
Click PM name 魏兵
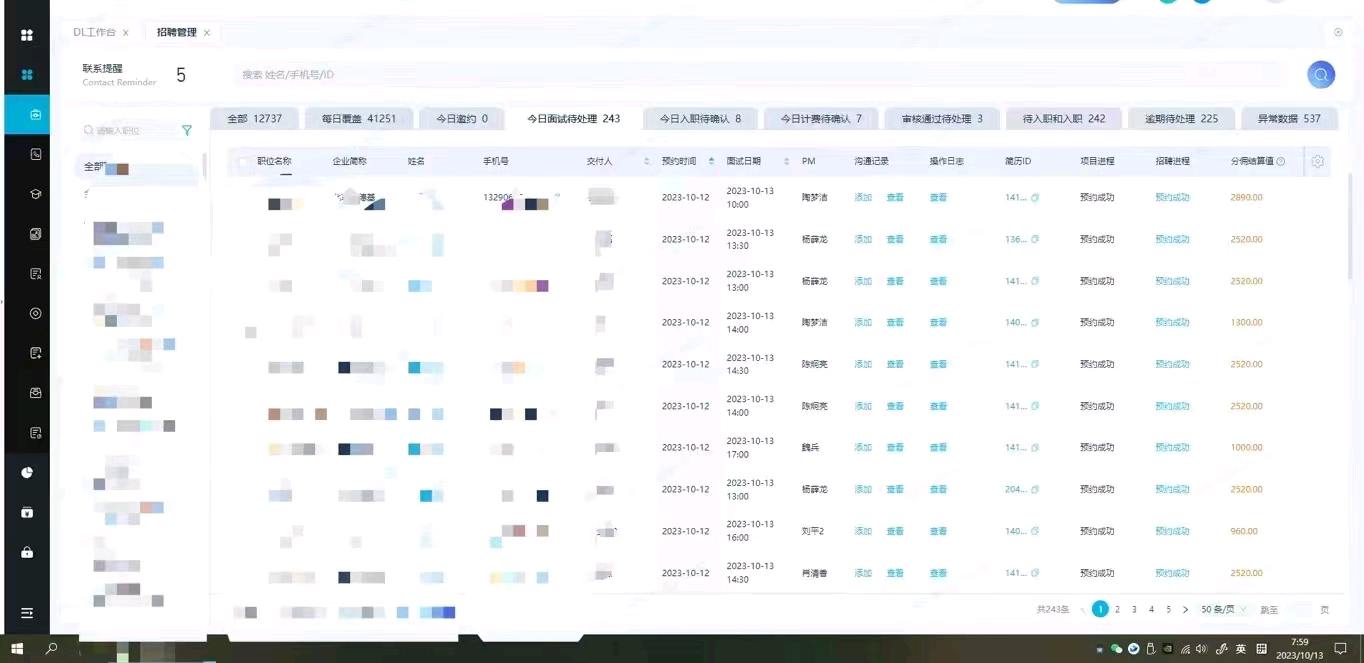(811, 448)
